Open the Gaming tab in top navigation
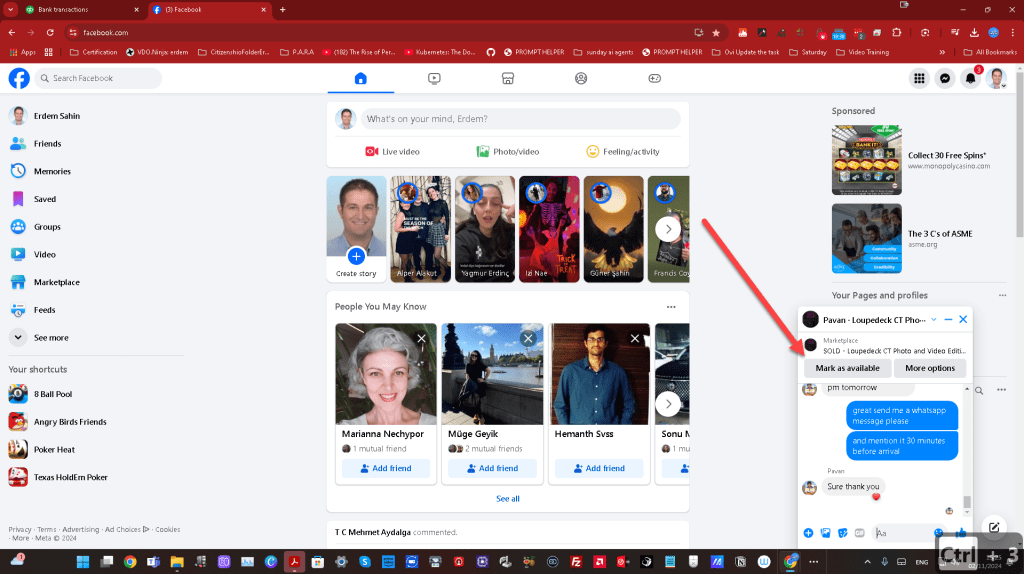Viewport: 1024px width, 574px height. [x=654, y=78]
